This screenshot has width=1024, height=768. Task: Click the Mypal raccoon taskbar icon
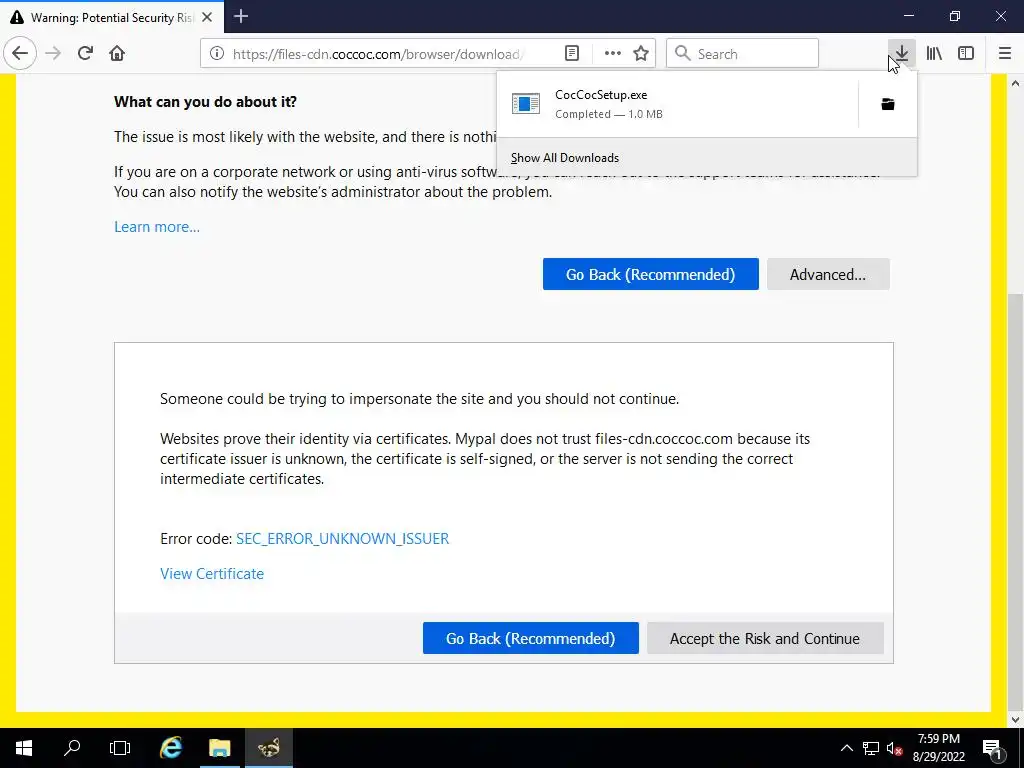point(268,748)
